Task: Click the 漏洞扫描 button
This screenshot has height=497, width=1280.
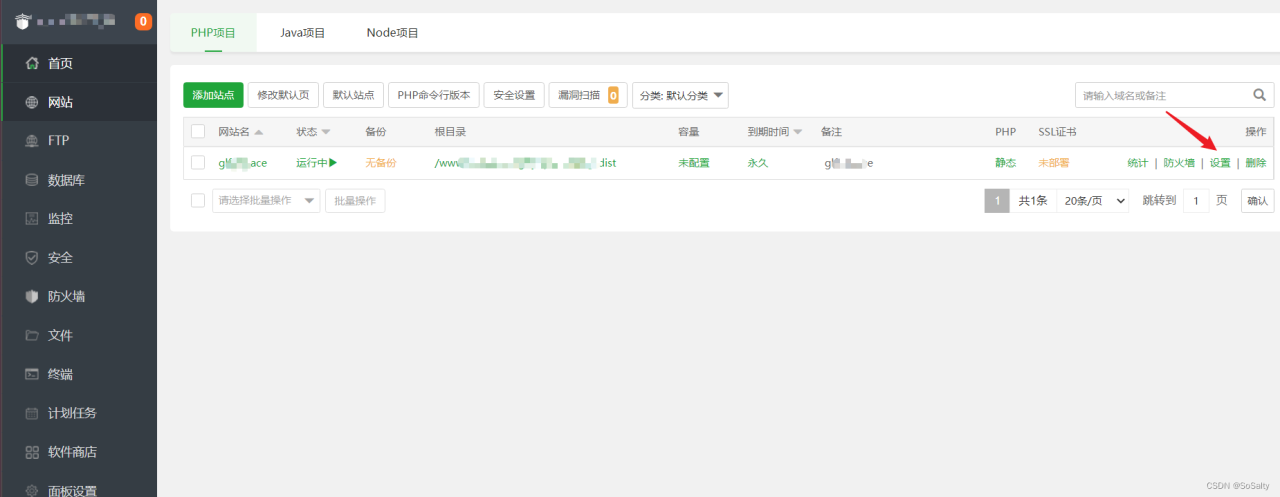Action: [588, 95]
